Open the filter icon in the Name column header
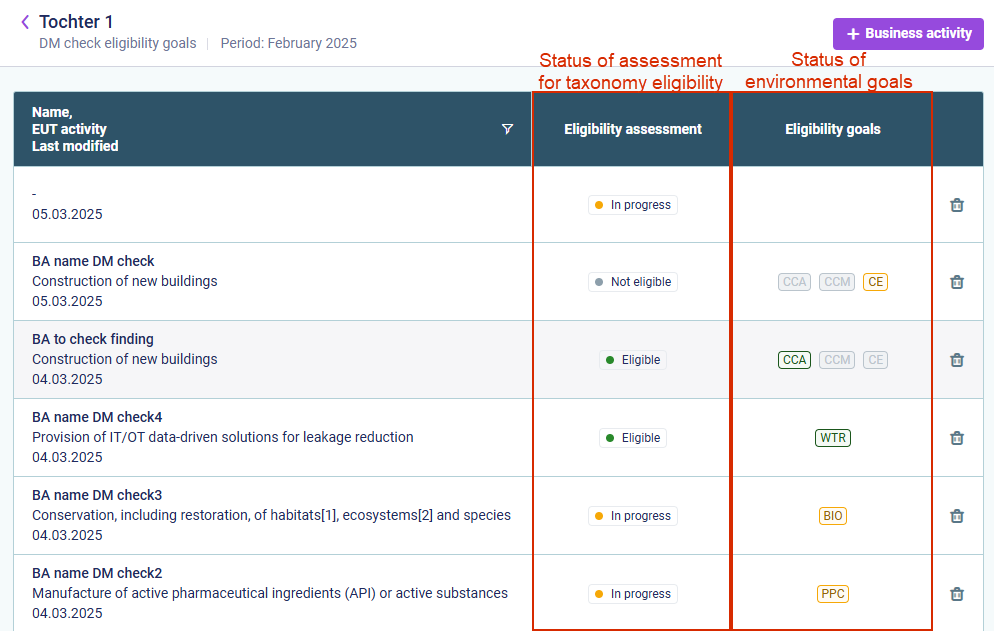994x631 pixels. 507,129
